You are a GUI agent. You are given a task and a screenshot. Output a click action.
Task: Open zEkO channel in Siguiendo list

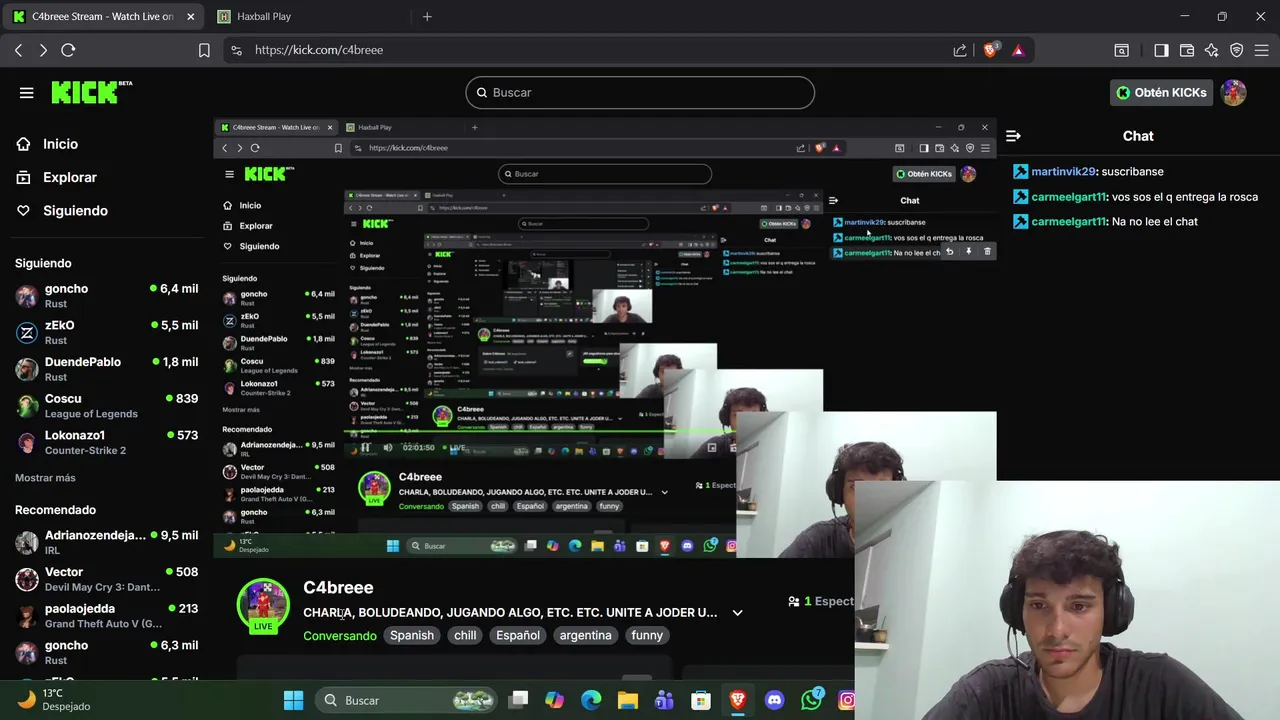click(x=107, y=333)
